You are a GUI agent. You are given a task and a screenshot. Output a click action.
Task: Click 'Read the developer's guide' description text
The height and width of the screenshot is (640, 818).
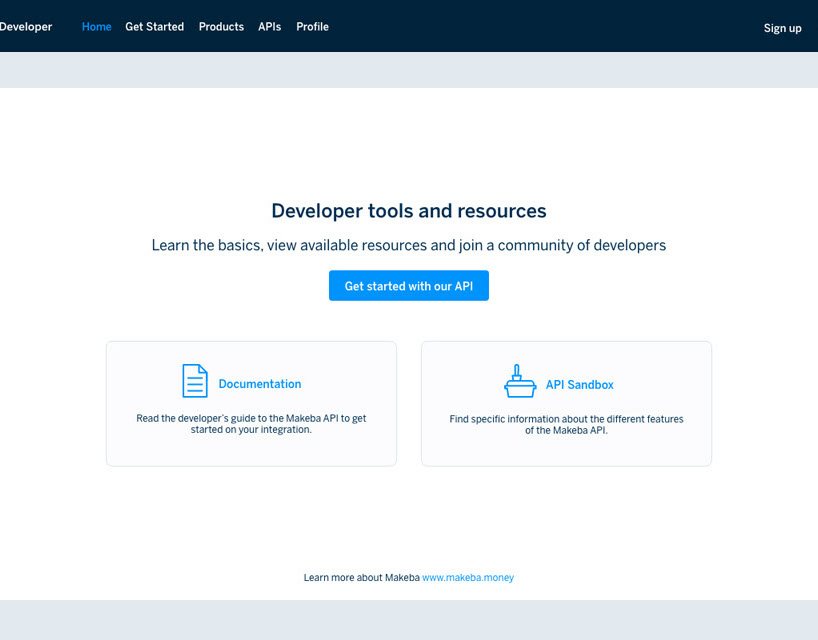point(251,424)
